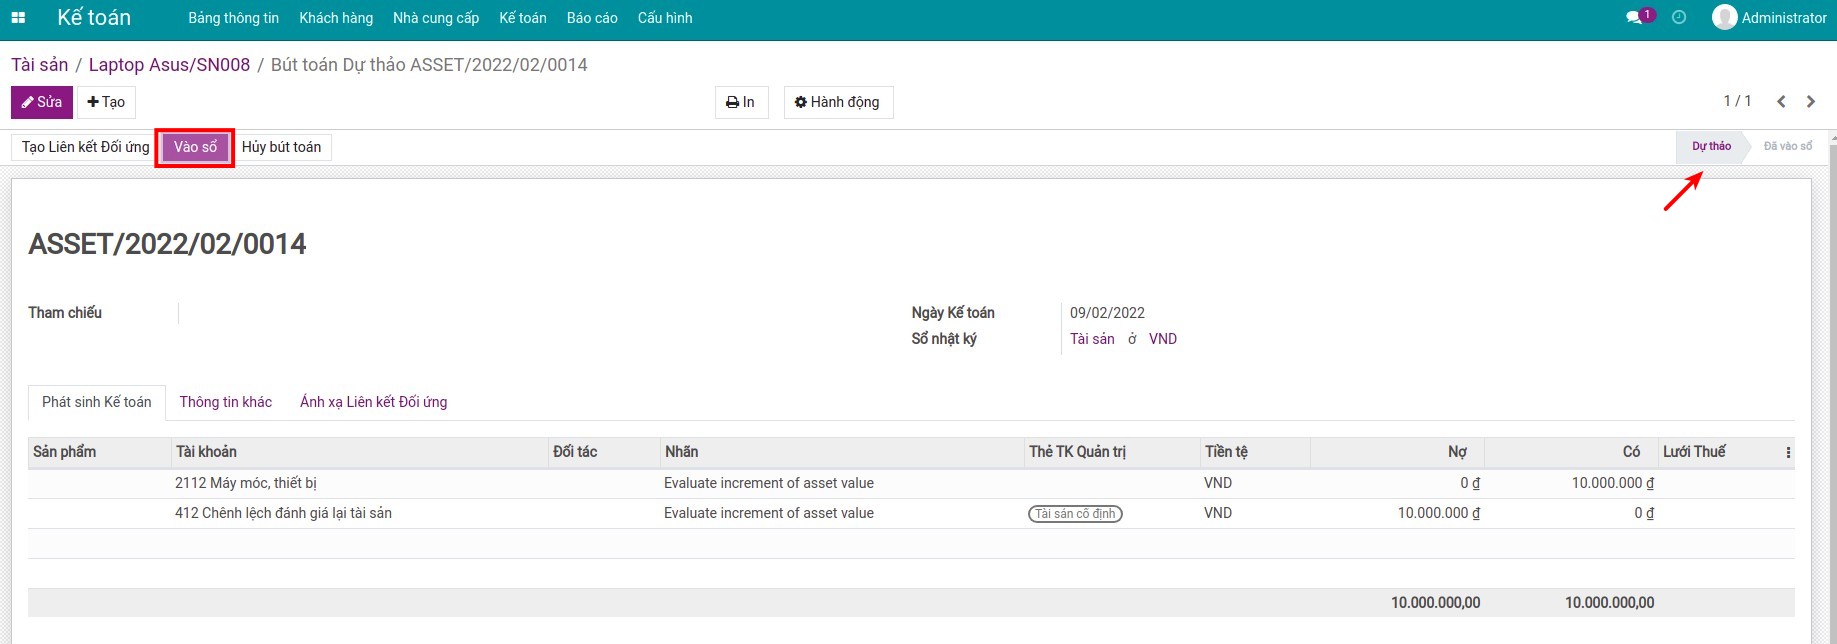Click the Administrator user avatar
Screen dimensions: 1837x644
[x=1724, y=18]
